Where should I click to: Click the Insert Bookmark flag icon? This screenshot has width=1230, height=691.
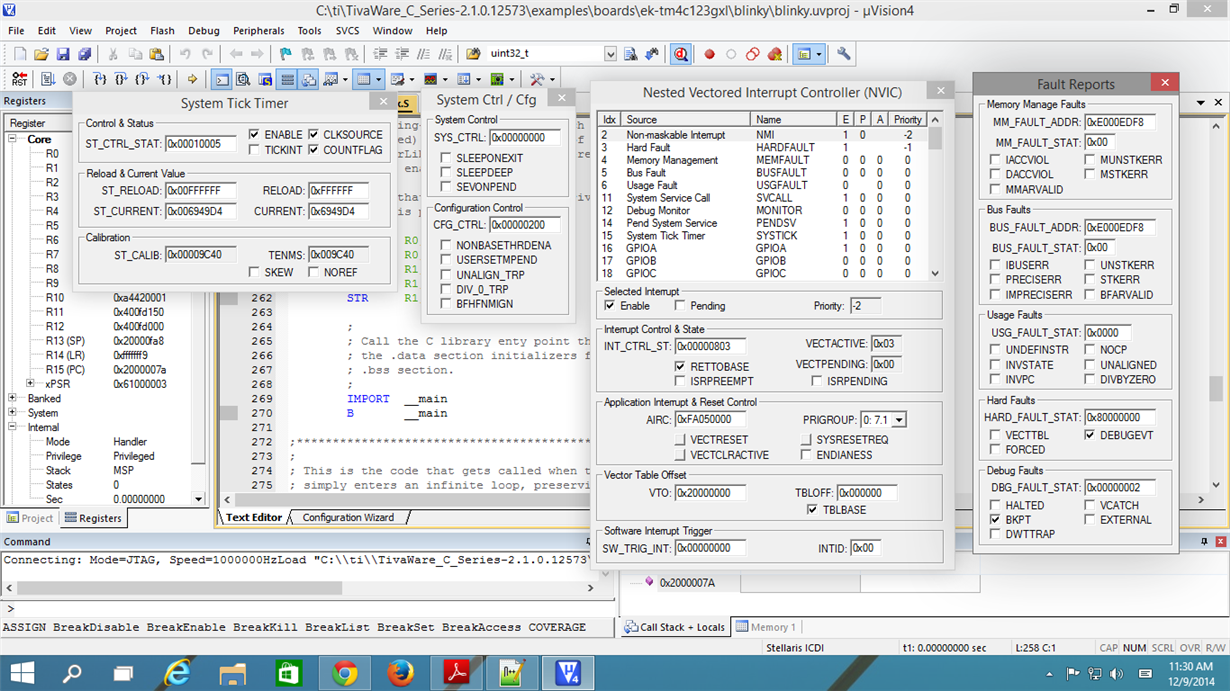pyautogui.click(x=286, y=54)
